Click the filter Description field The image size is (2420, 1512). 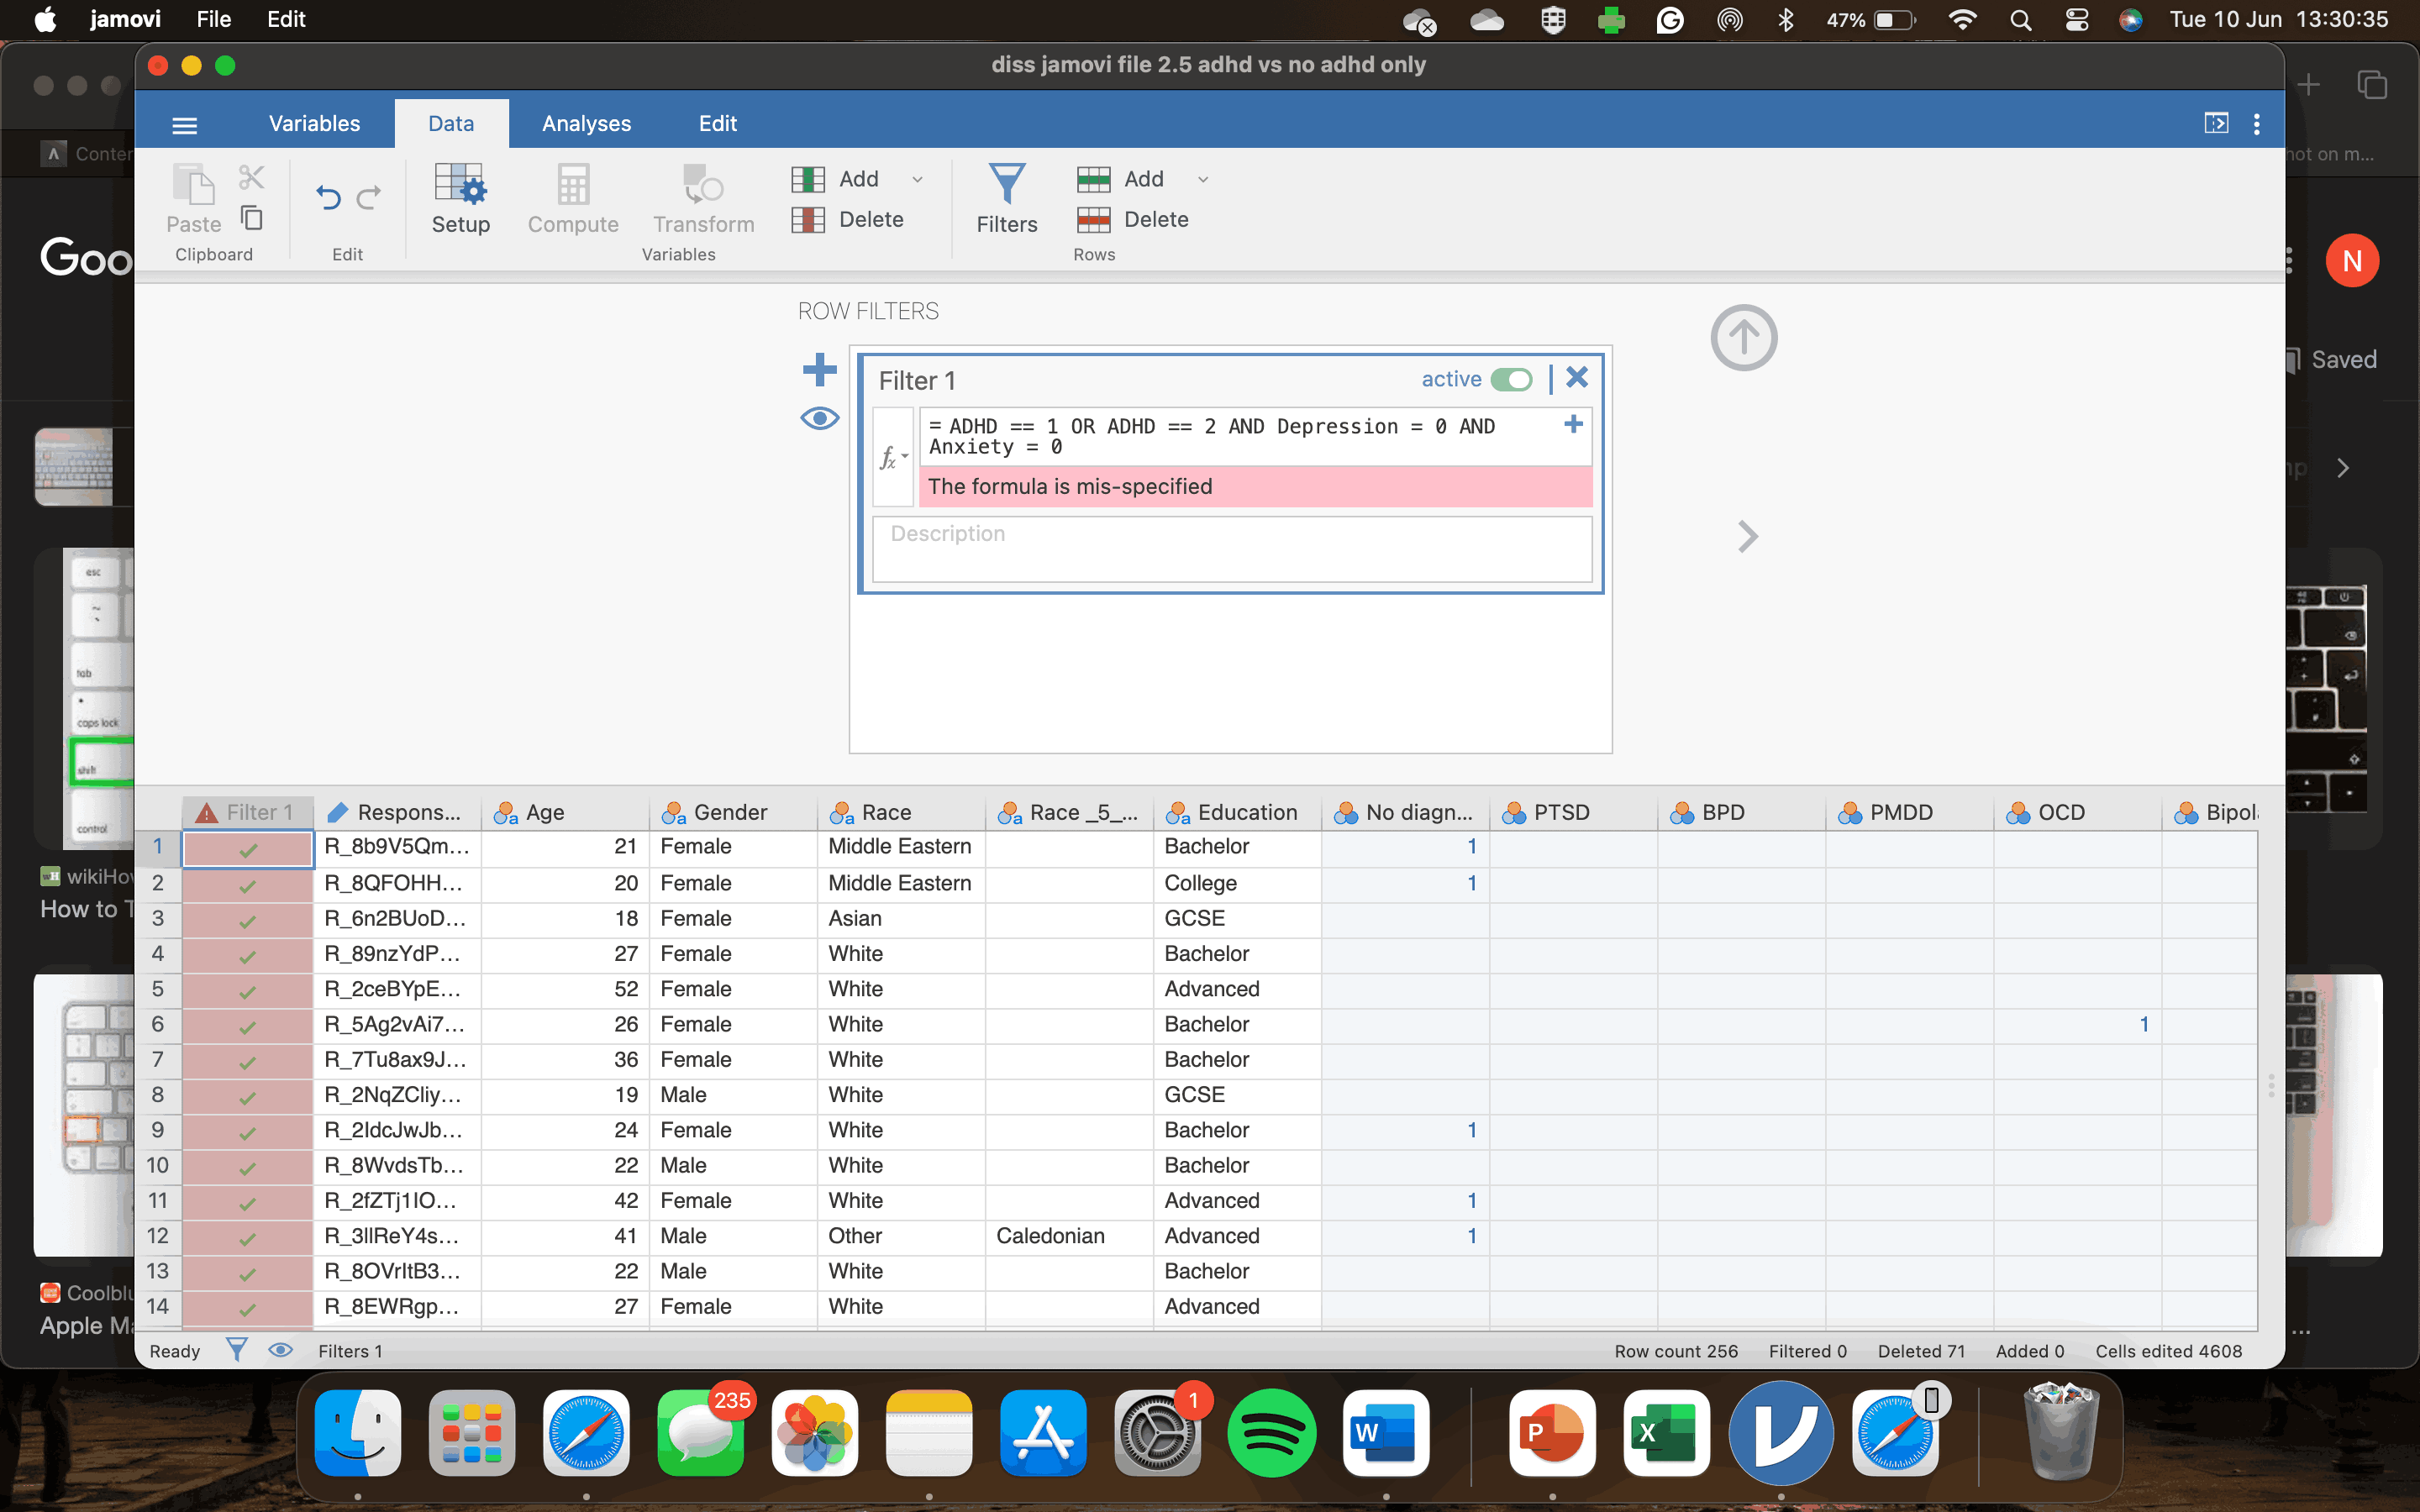pyautogui.click(x=1232, y=548)
